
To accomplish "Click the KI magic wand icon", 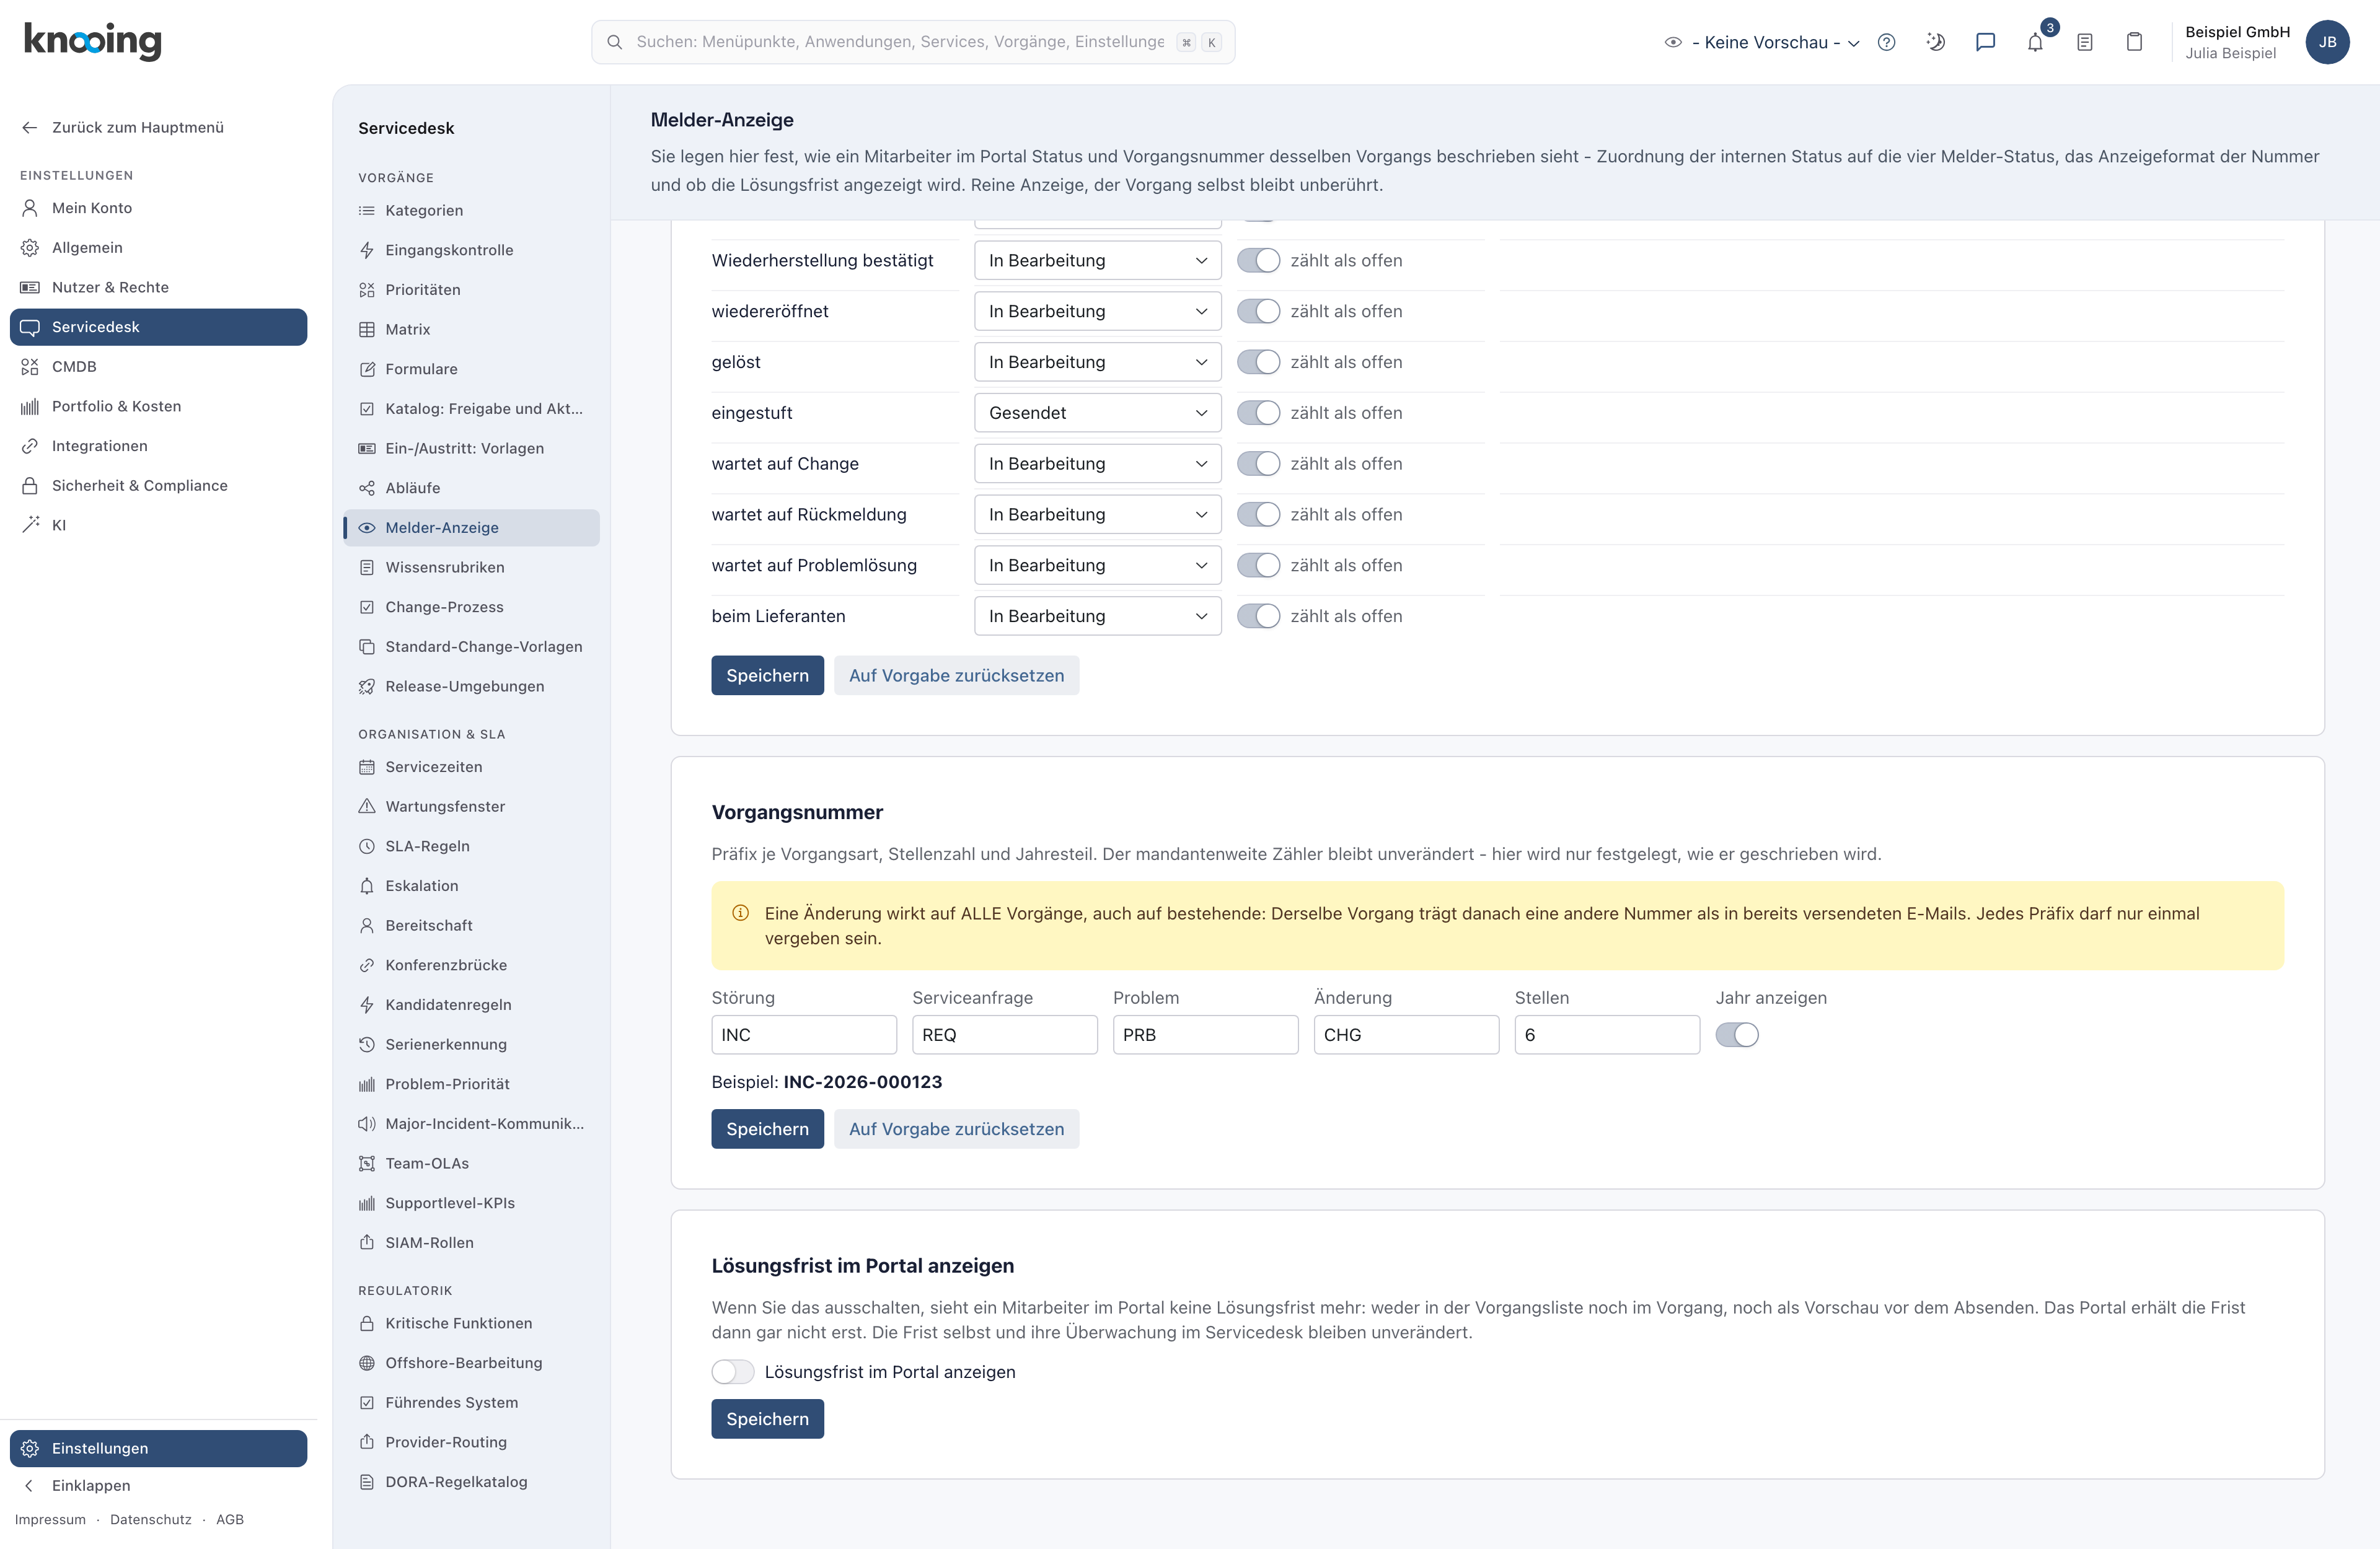I will (30, 525).
